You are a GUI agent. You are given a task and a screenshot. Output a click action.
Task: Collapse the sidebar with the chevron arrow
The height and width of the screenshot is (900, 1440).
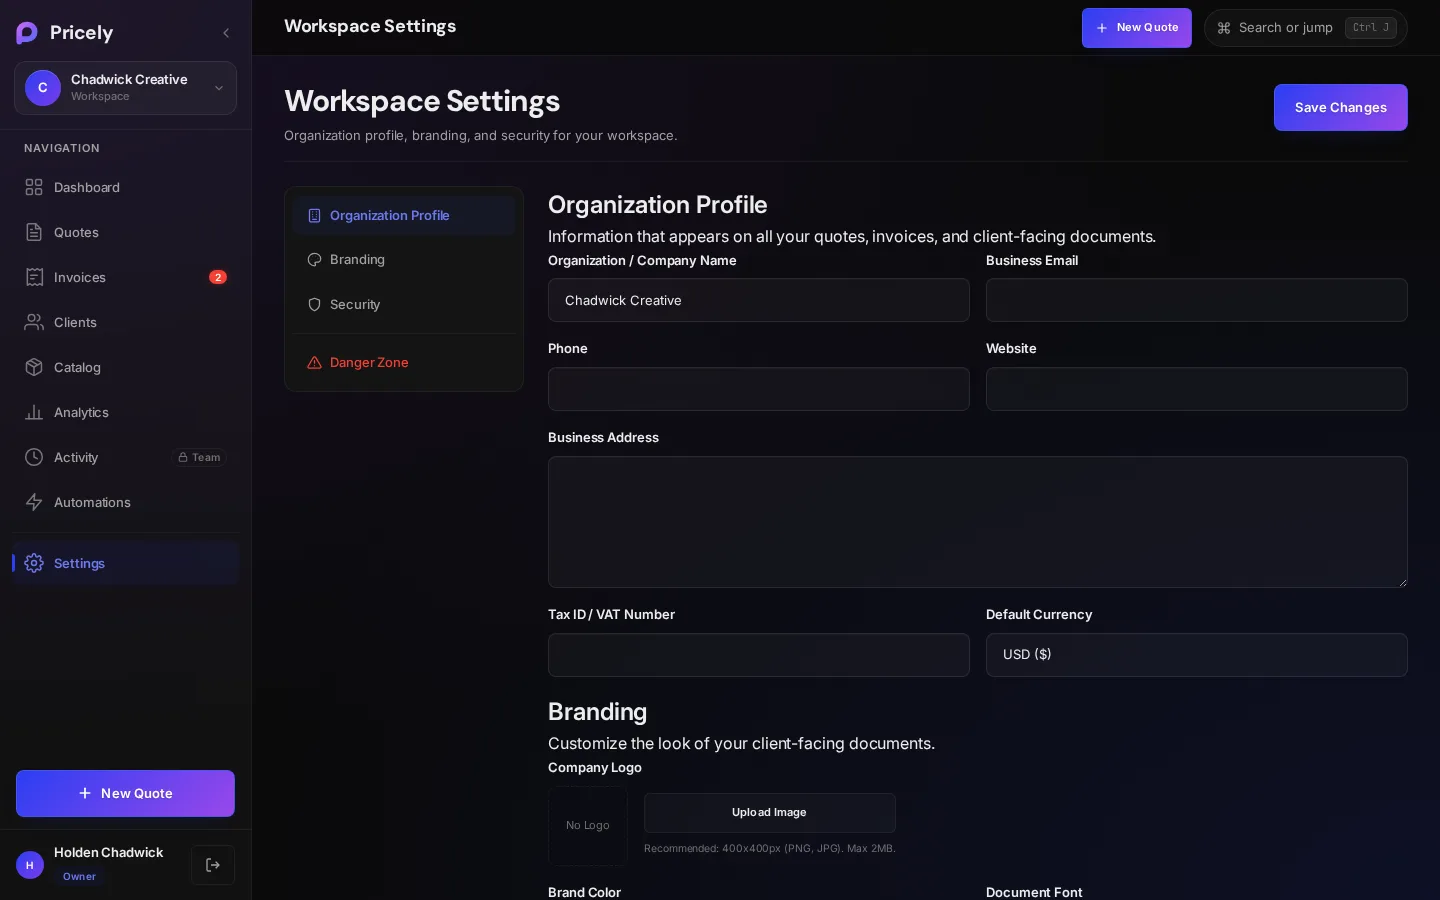pyautogui.click(x=226, y=33)
